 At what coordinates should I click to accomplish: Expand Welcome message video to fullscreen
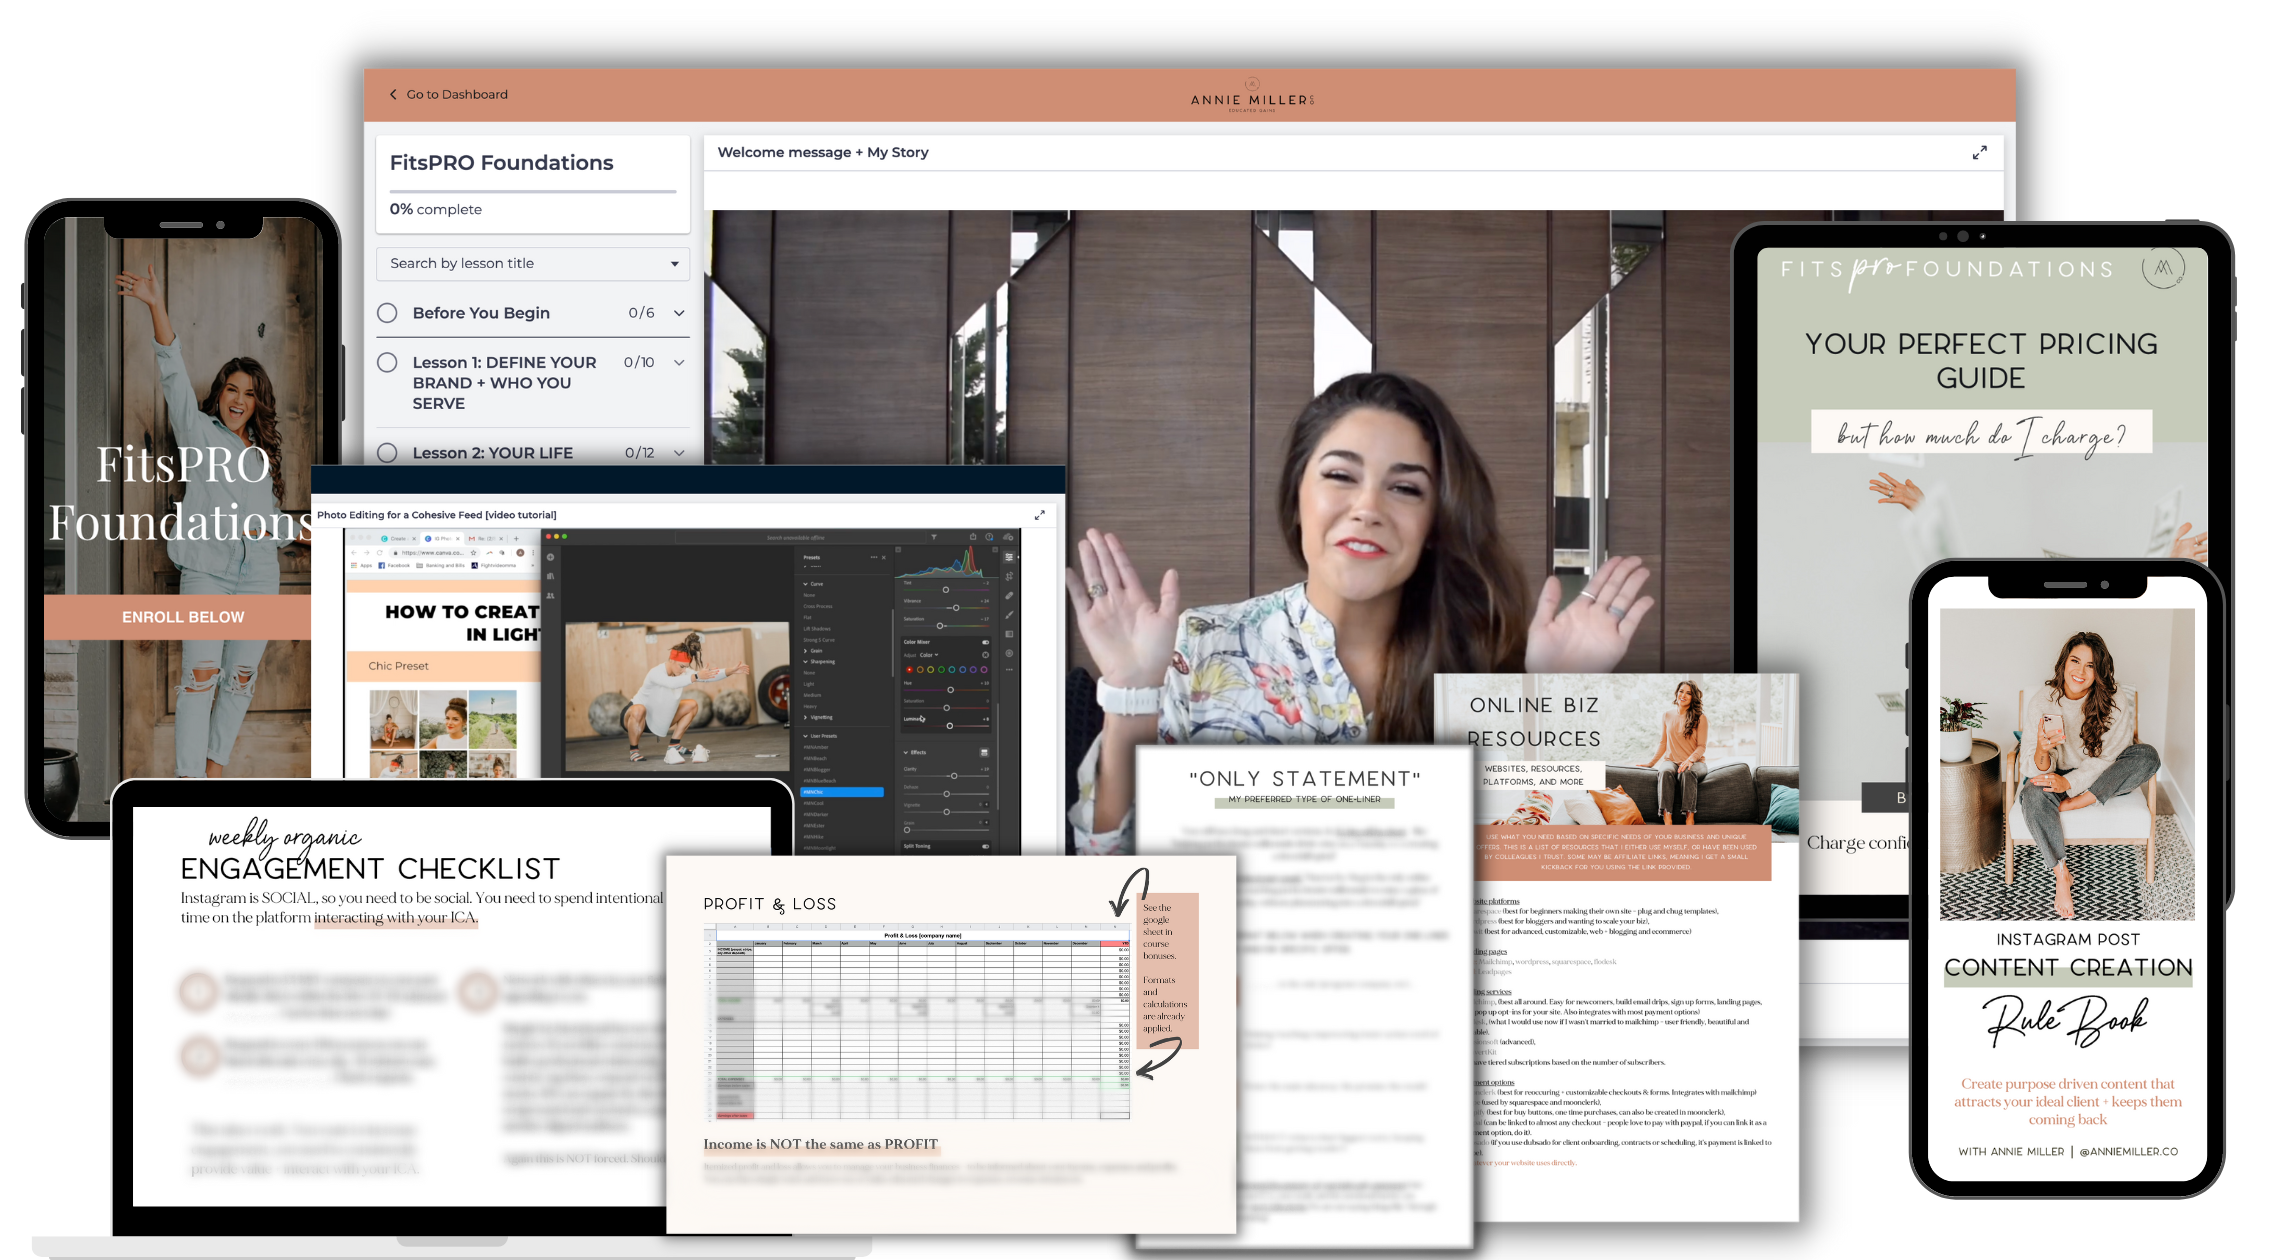(1979, 152)
